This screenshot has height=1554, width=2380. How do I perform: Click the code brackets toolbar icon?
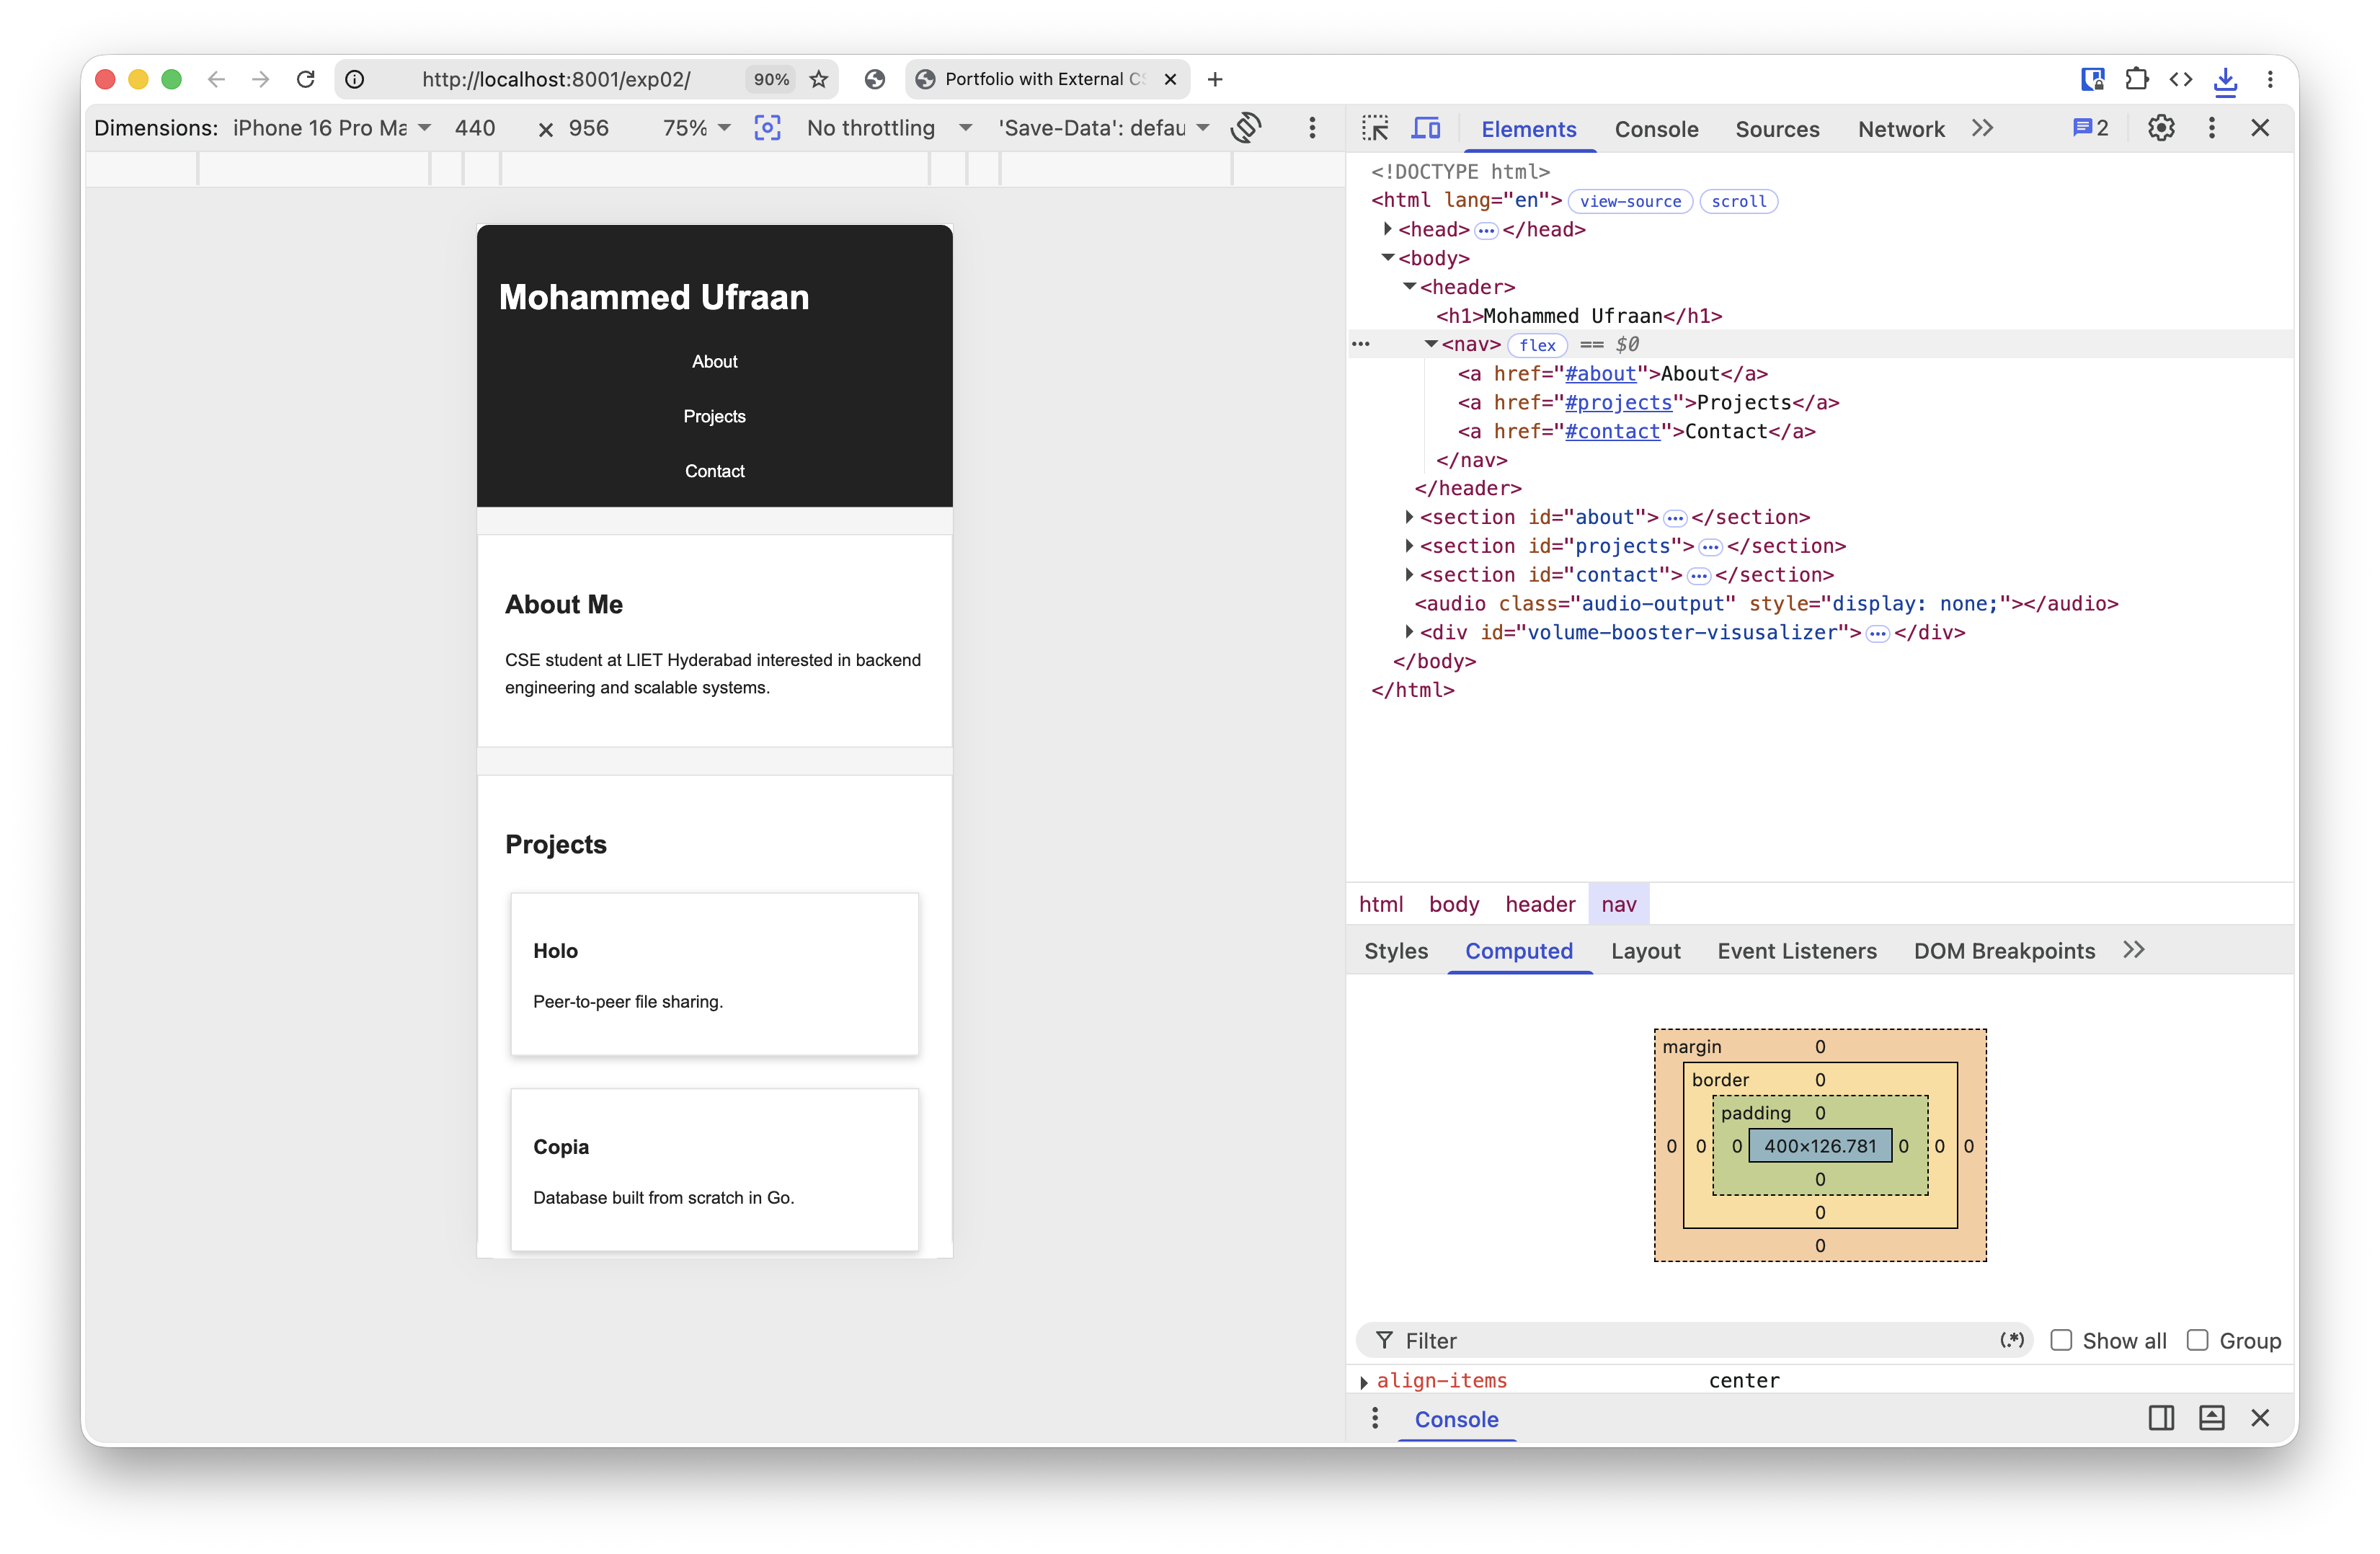click(2181, 79)
